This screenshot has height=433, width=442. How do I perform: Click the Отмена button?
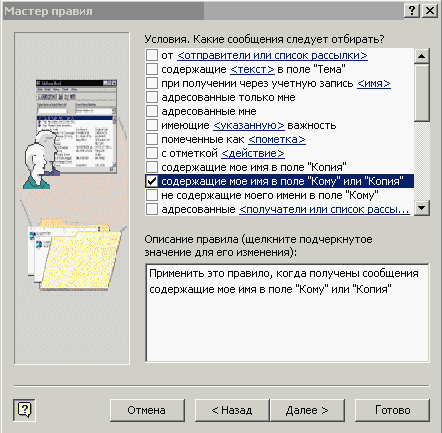tap(147, 410)
